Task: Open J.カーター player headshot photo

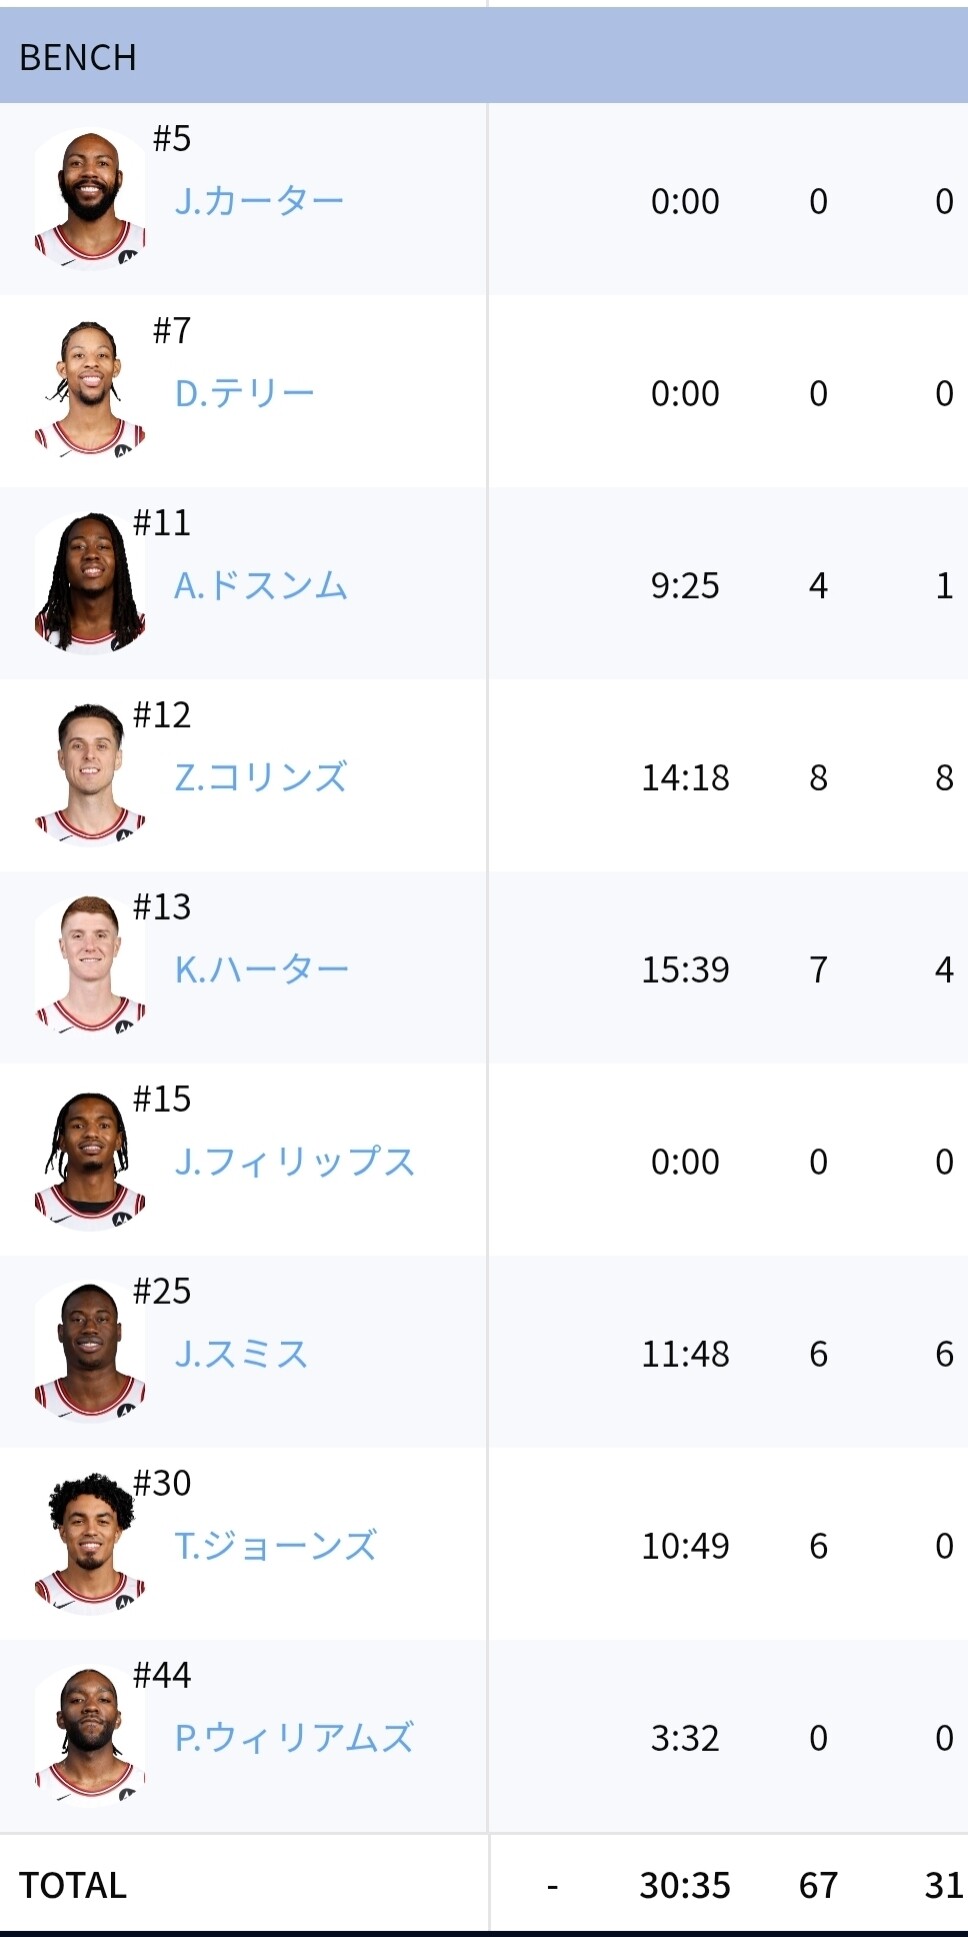Action: [90, 199]
